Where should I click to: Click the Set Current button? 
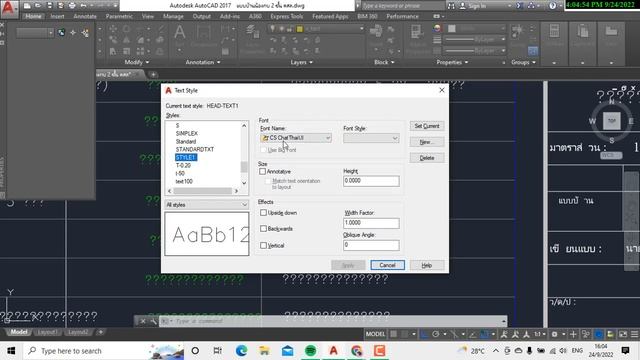pyautogui.click(x=427, y=126)
